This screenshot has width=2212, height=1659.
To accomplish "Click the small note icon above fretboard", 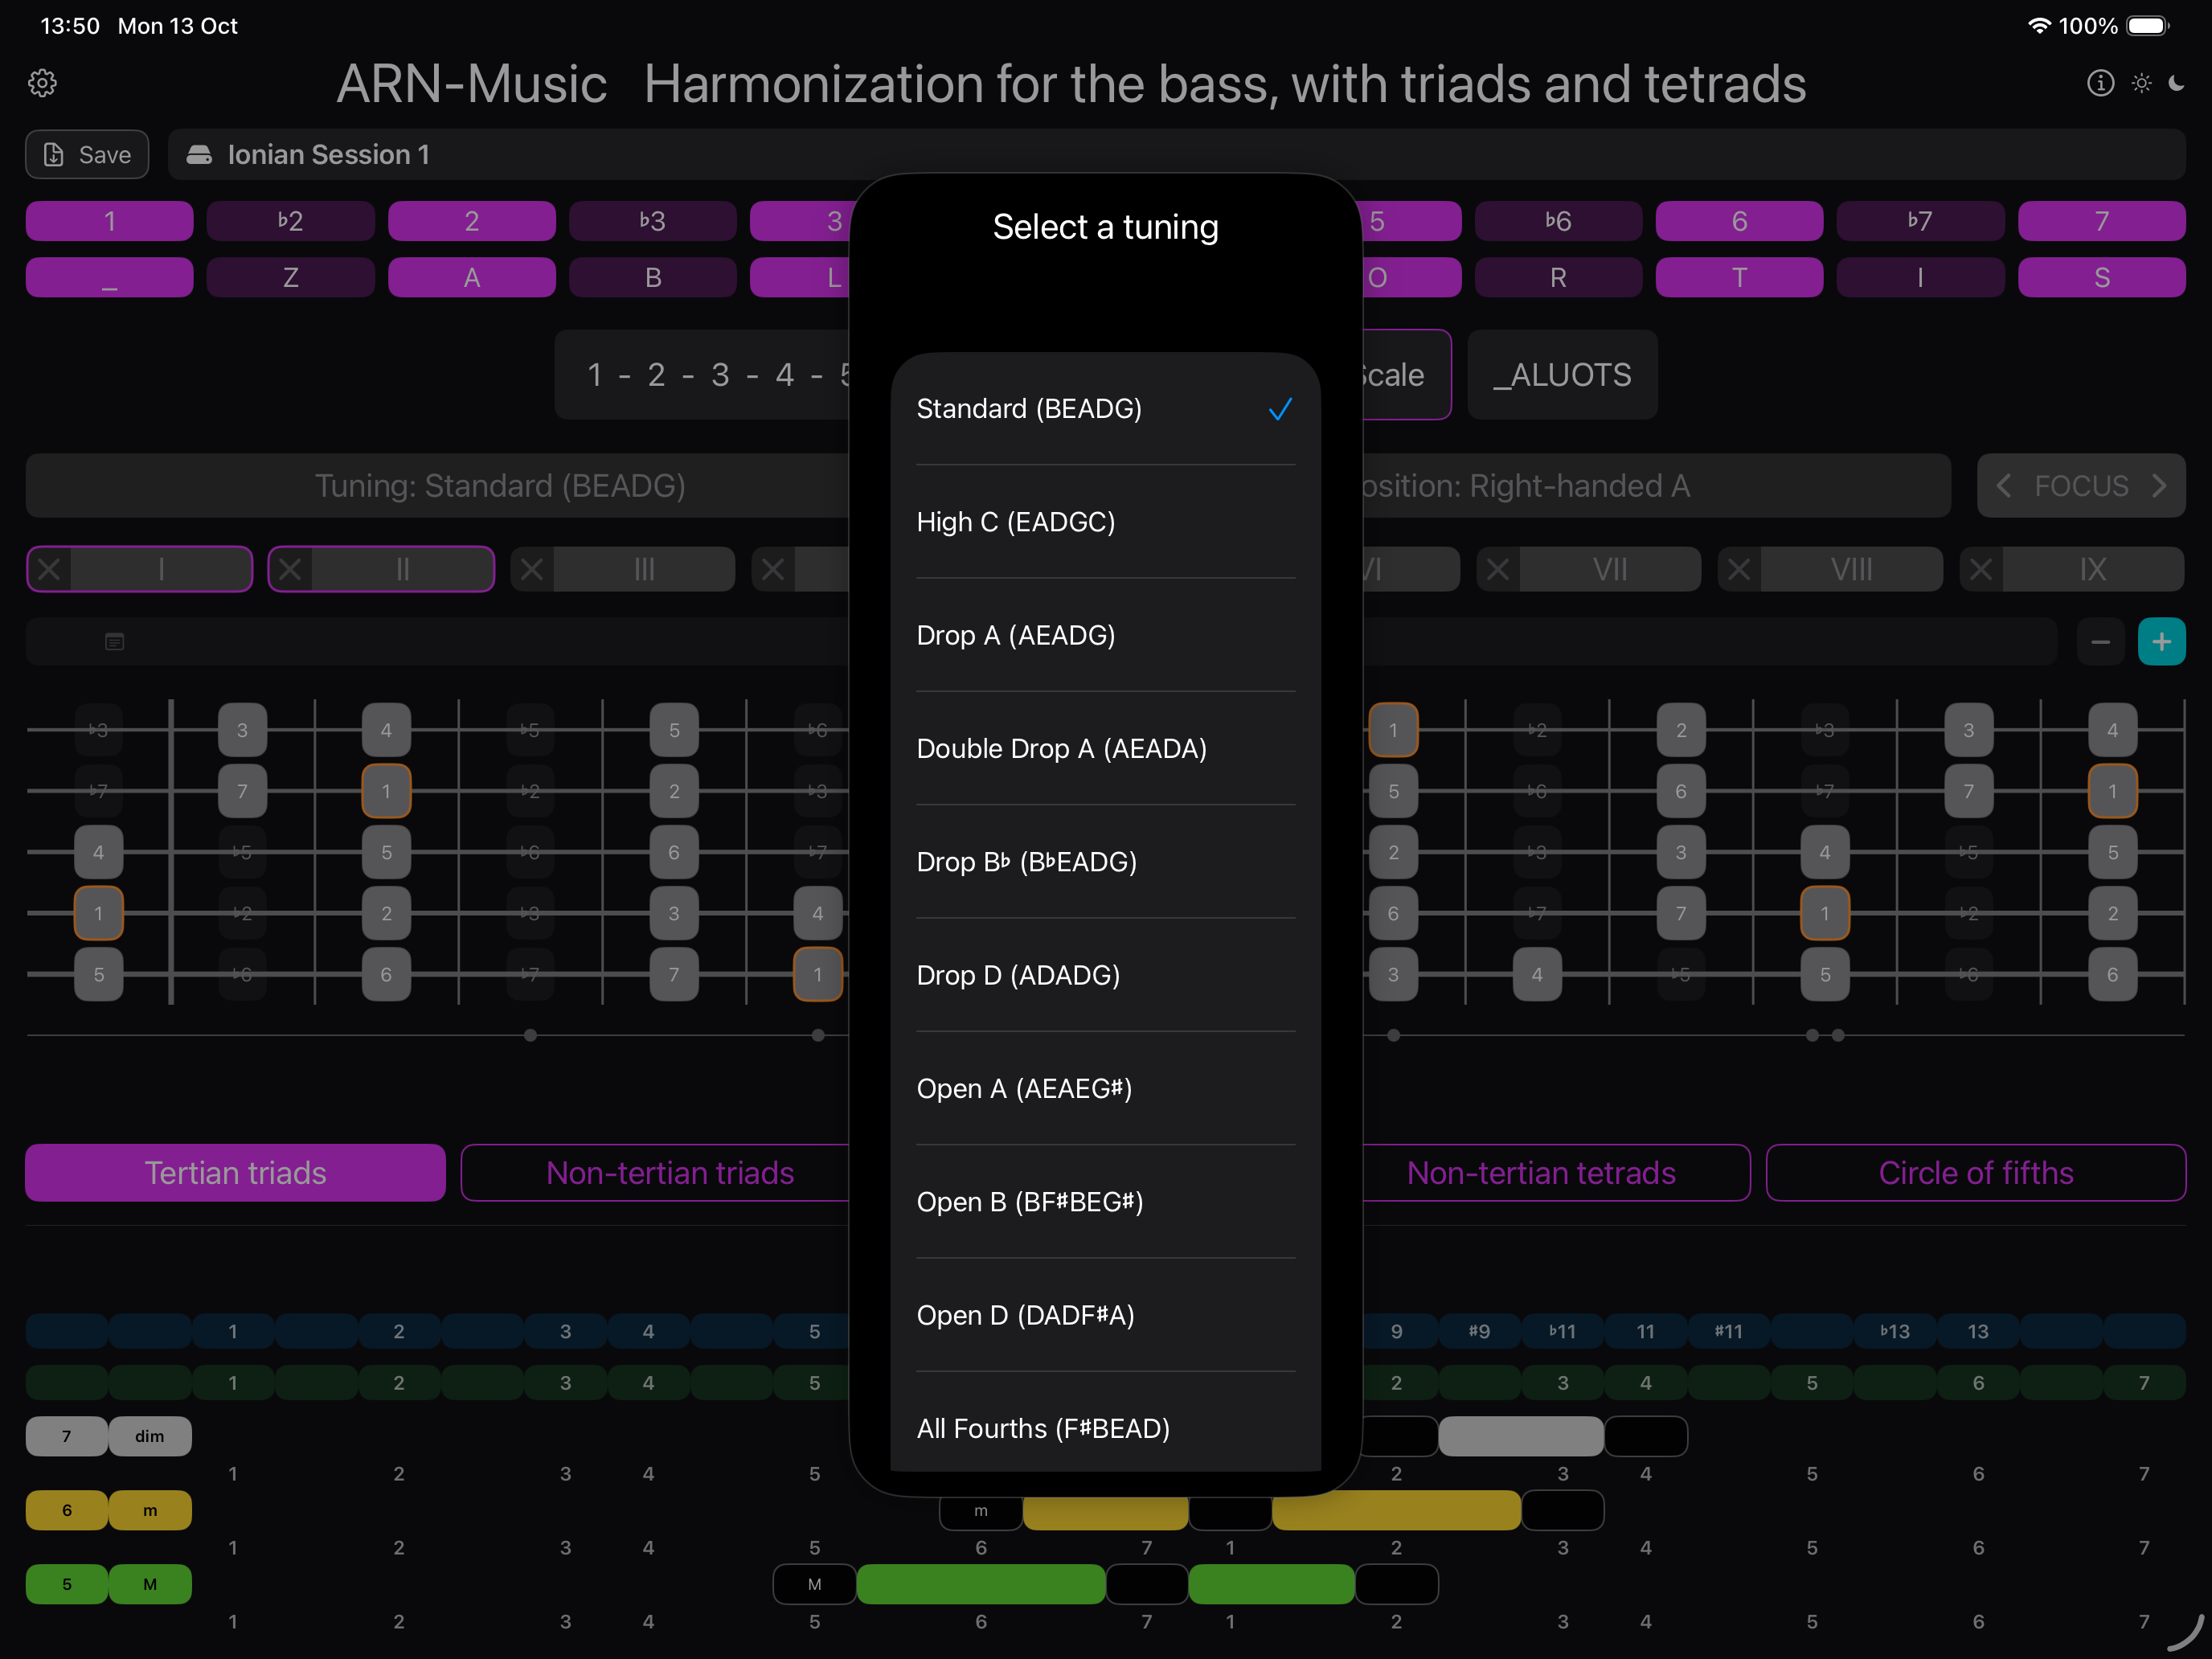I will pyautogui.click(x=115, y=641).
